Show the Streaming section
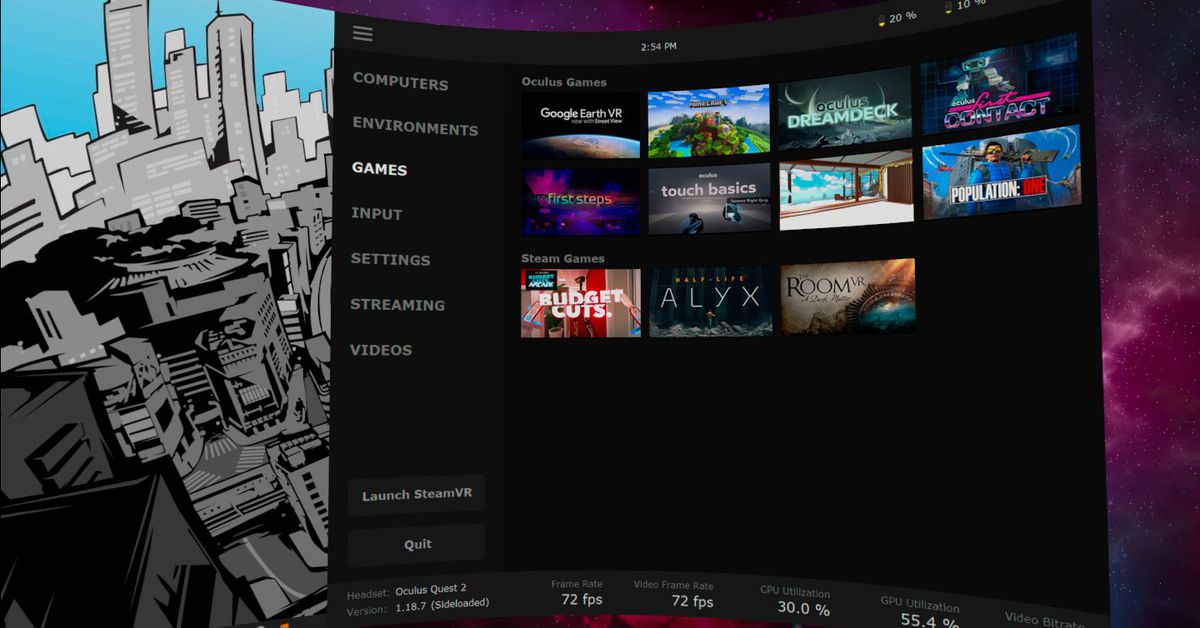This screenshot has width=1200, height=628. 397,305
